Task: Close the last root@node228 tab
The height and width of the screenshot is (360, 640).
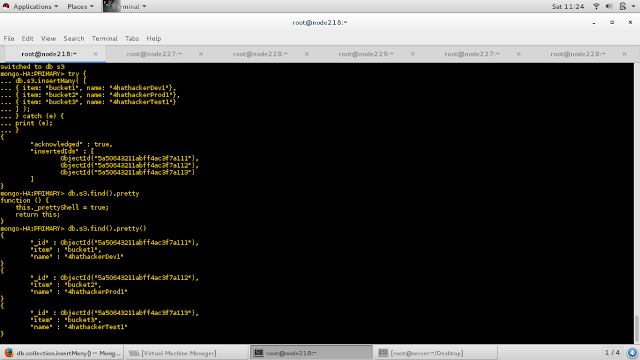Action: 624,54
